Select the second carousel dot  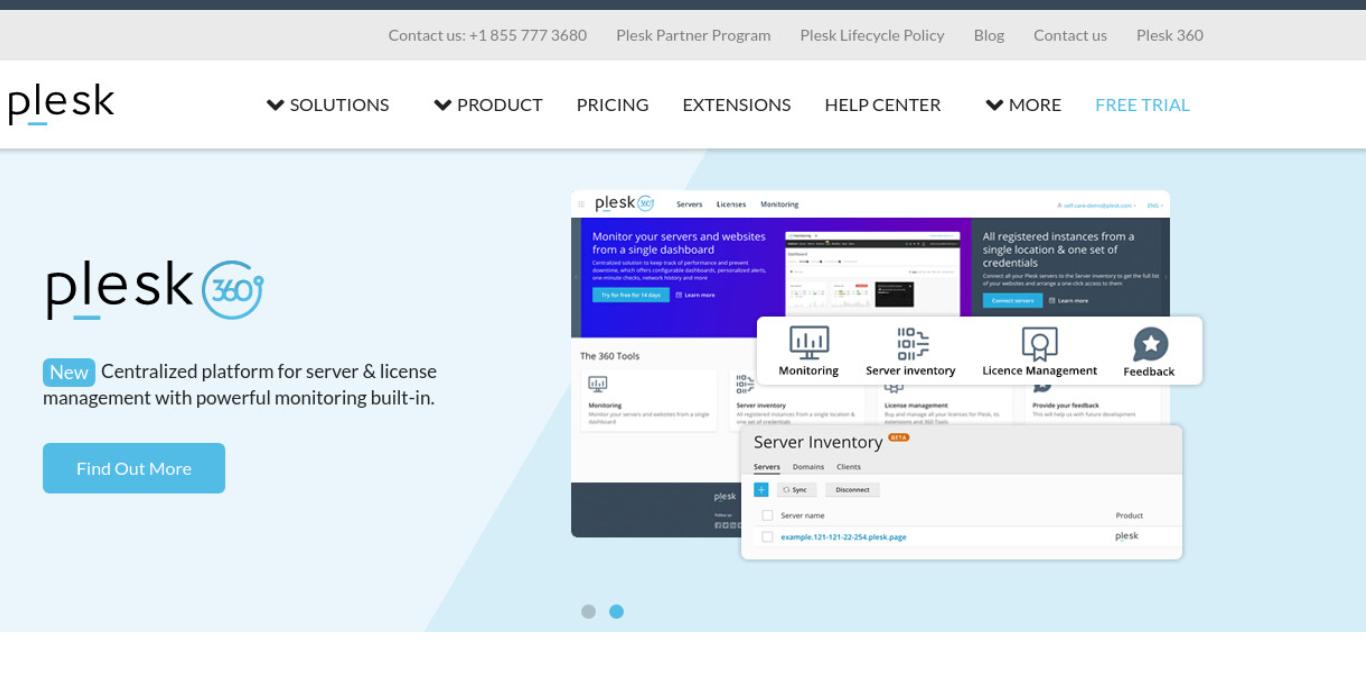616,611
